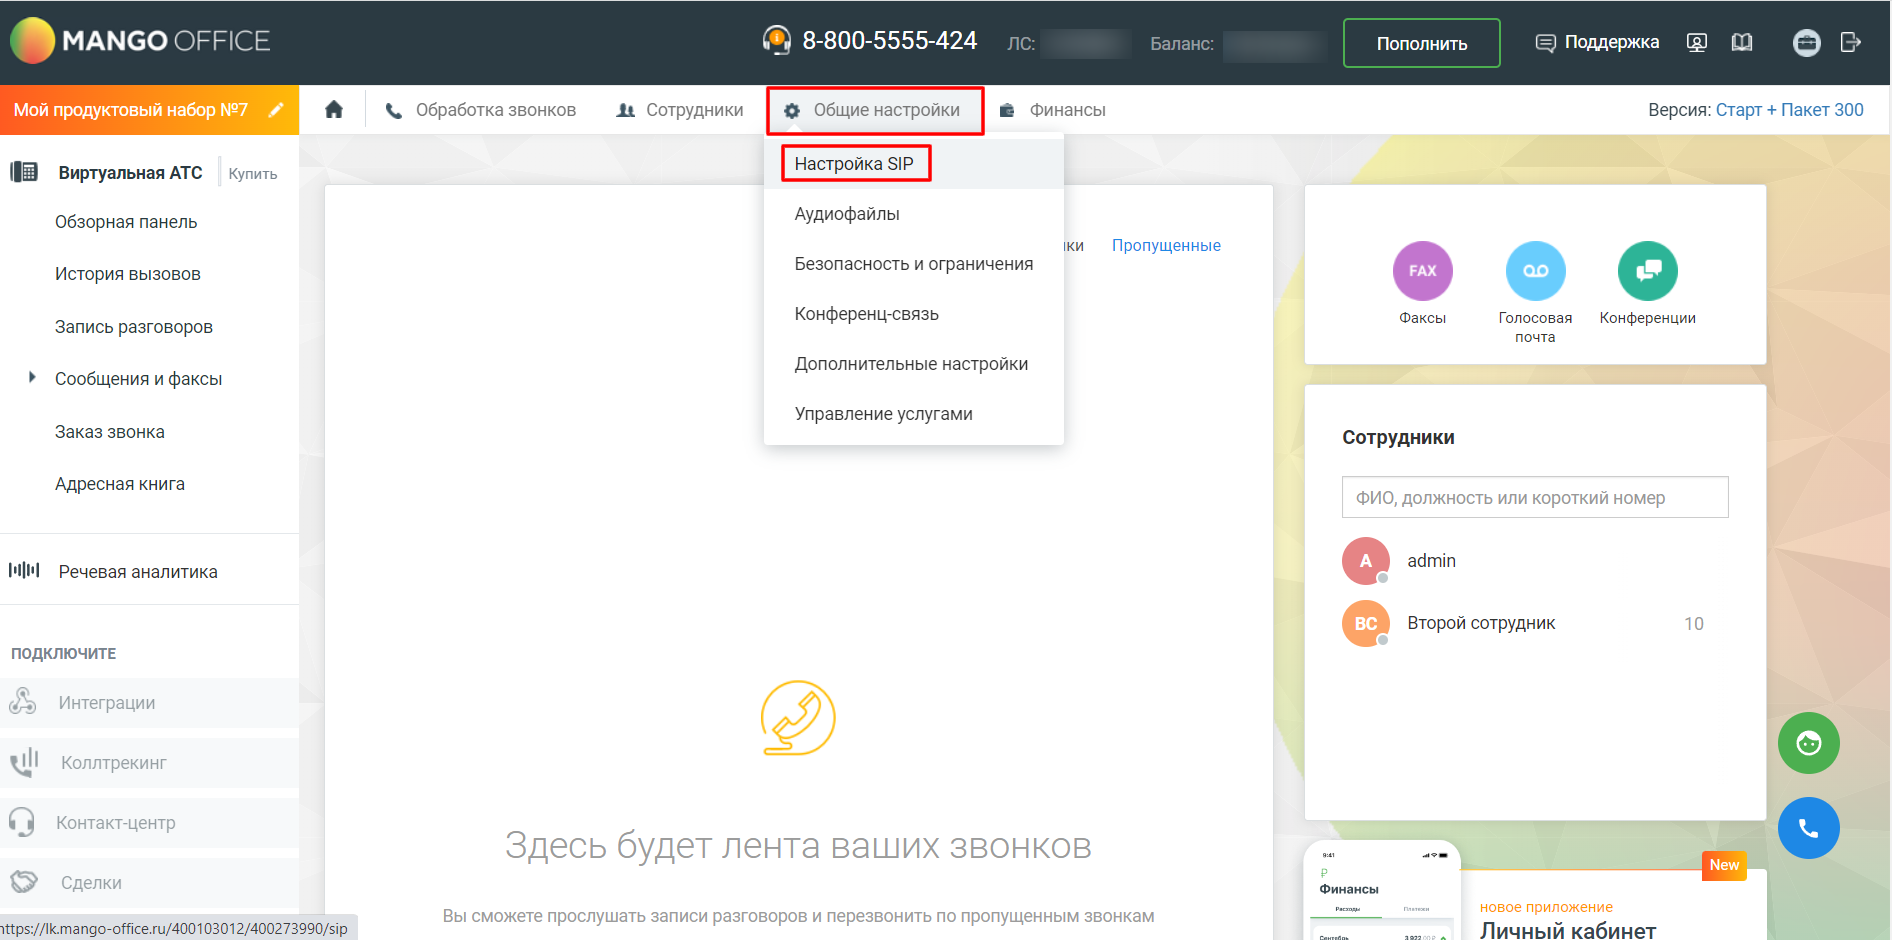Image resolution: width=1892 pixels, height=940 pixels.
Task: Click the green chat bot floating button
Action: 1808,743
